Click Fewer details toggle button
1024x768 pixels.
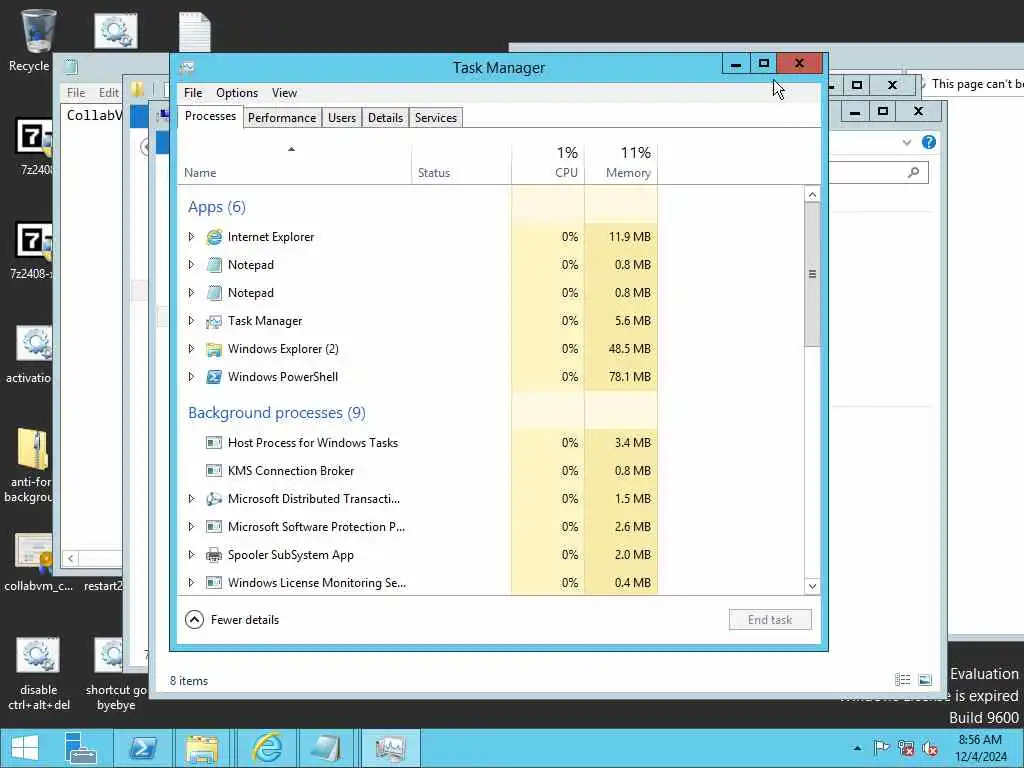click(x=232, y=620)
